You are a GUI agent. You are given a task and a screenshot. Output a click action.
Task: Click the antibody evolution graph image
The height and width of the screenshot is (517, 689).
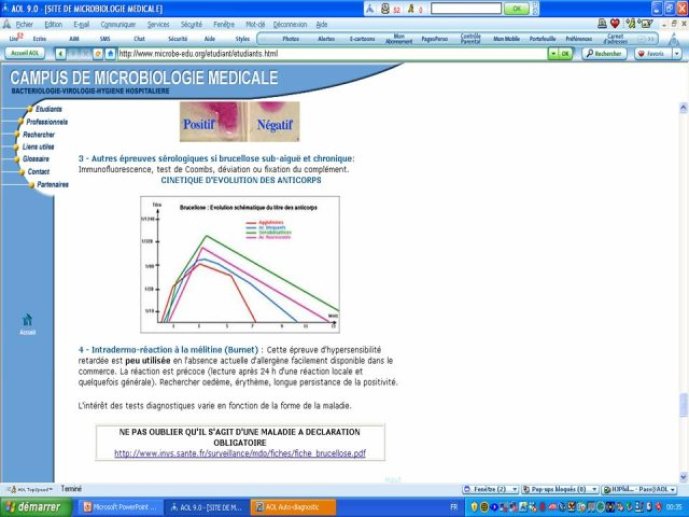pos(240,264)
